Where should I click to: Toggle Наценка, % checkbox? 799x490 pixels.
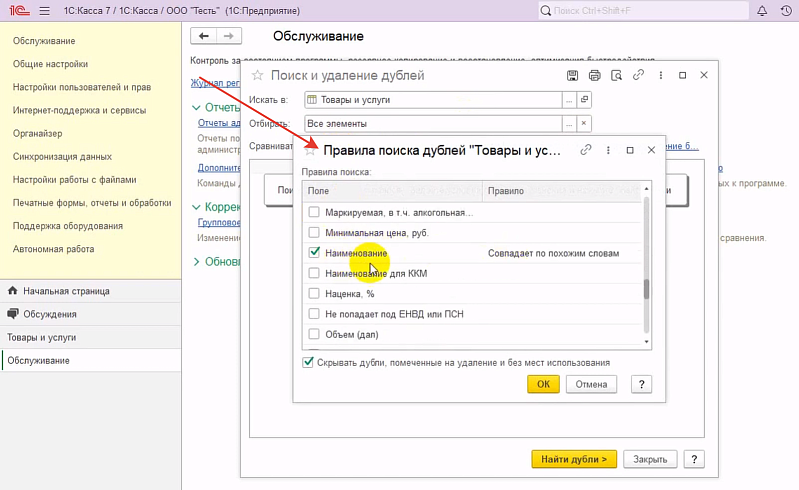[314, 293]
